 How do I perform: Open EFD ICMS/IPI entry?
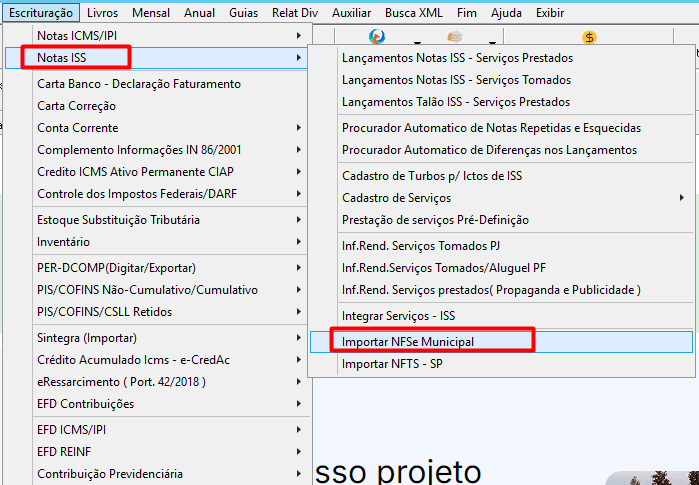(x=156, y=430)
